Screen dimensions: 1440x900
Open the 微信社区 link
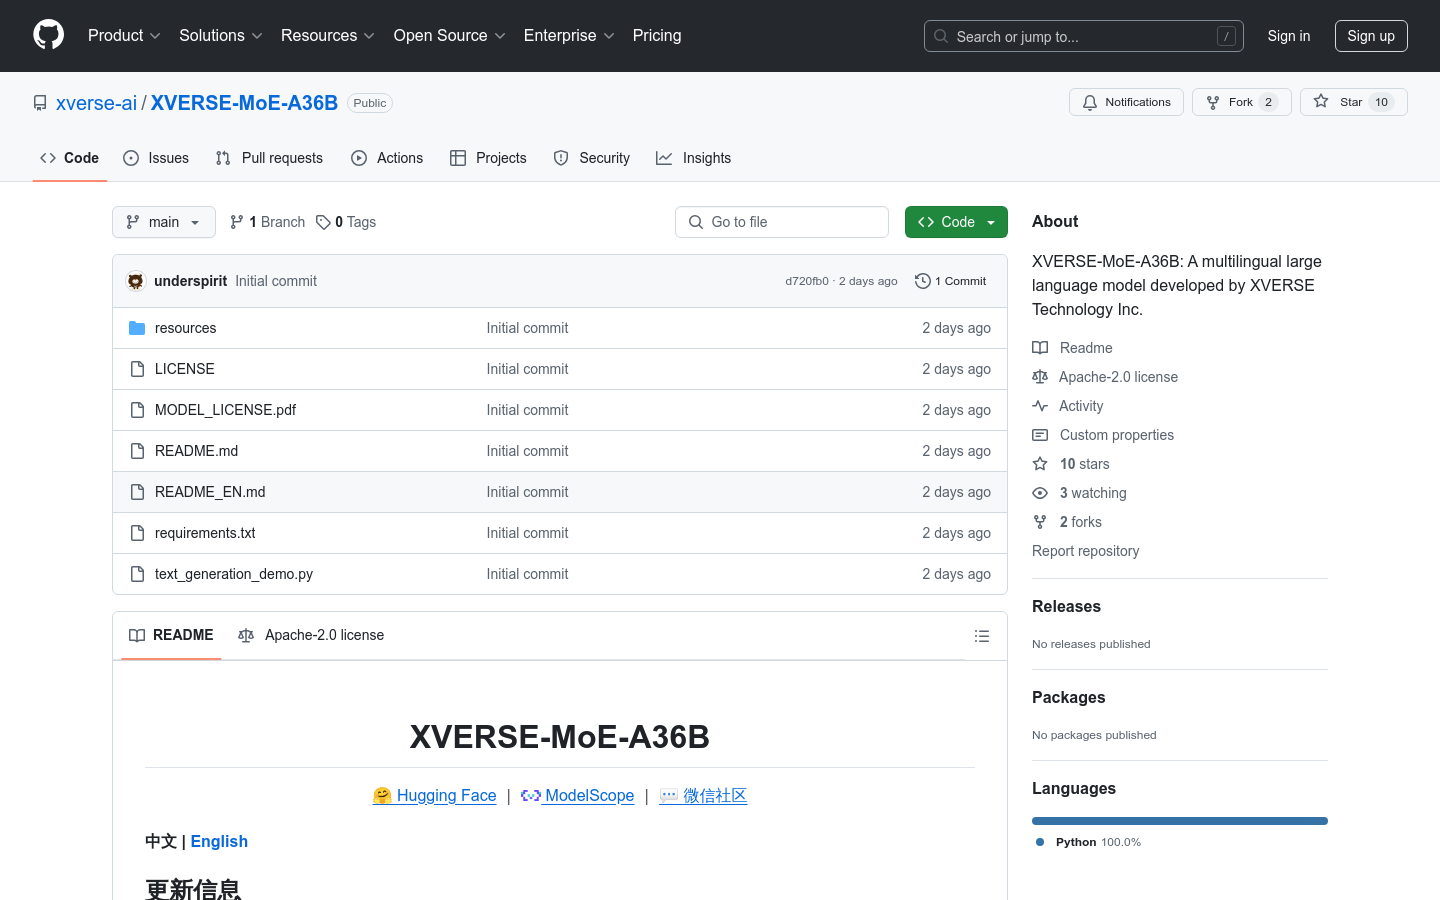pos(703,795)
